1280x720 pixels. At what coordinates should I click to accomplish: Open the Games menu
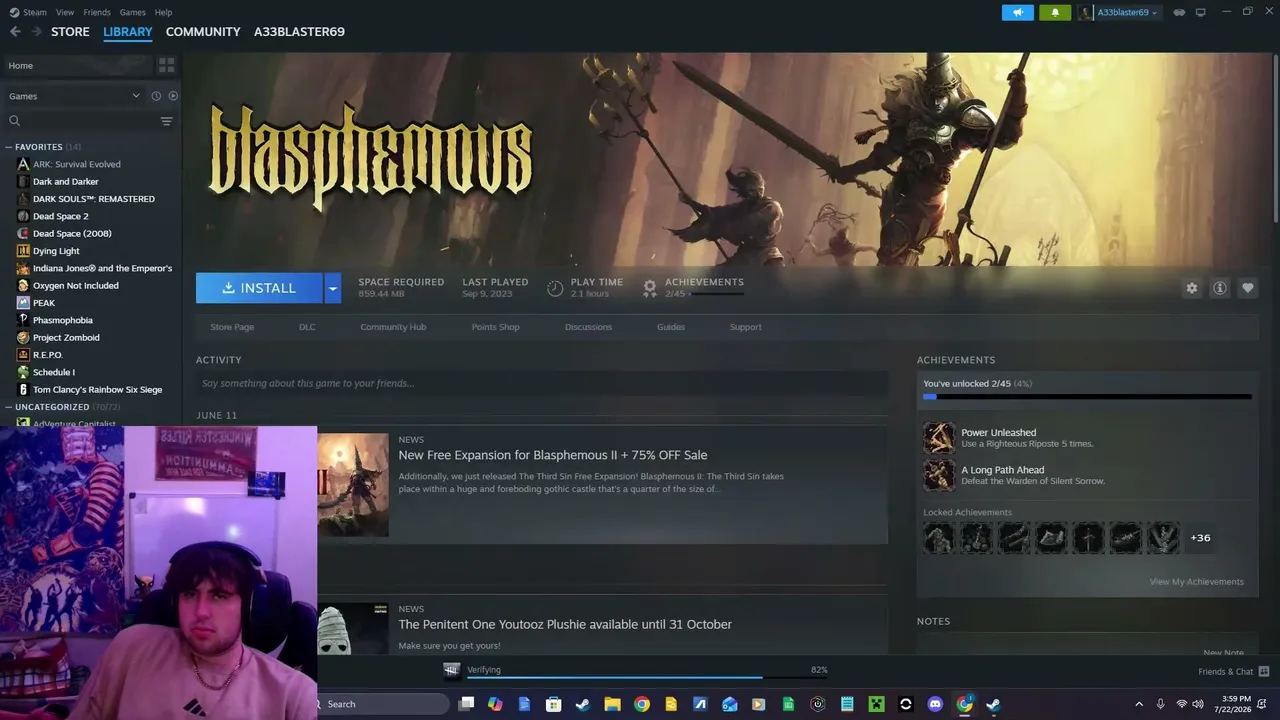[x=132, y=12]
